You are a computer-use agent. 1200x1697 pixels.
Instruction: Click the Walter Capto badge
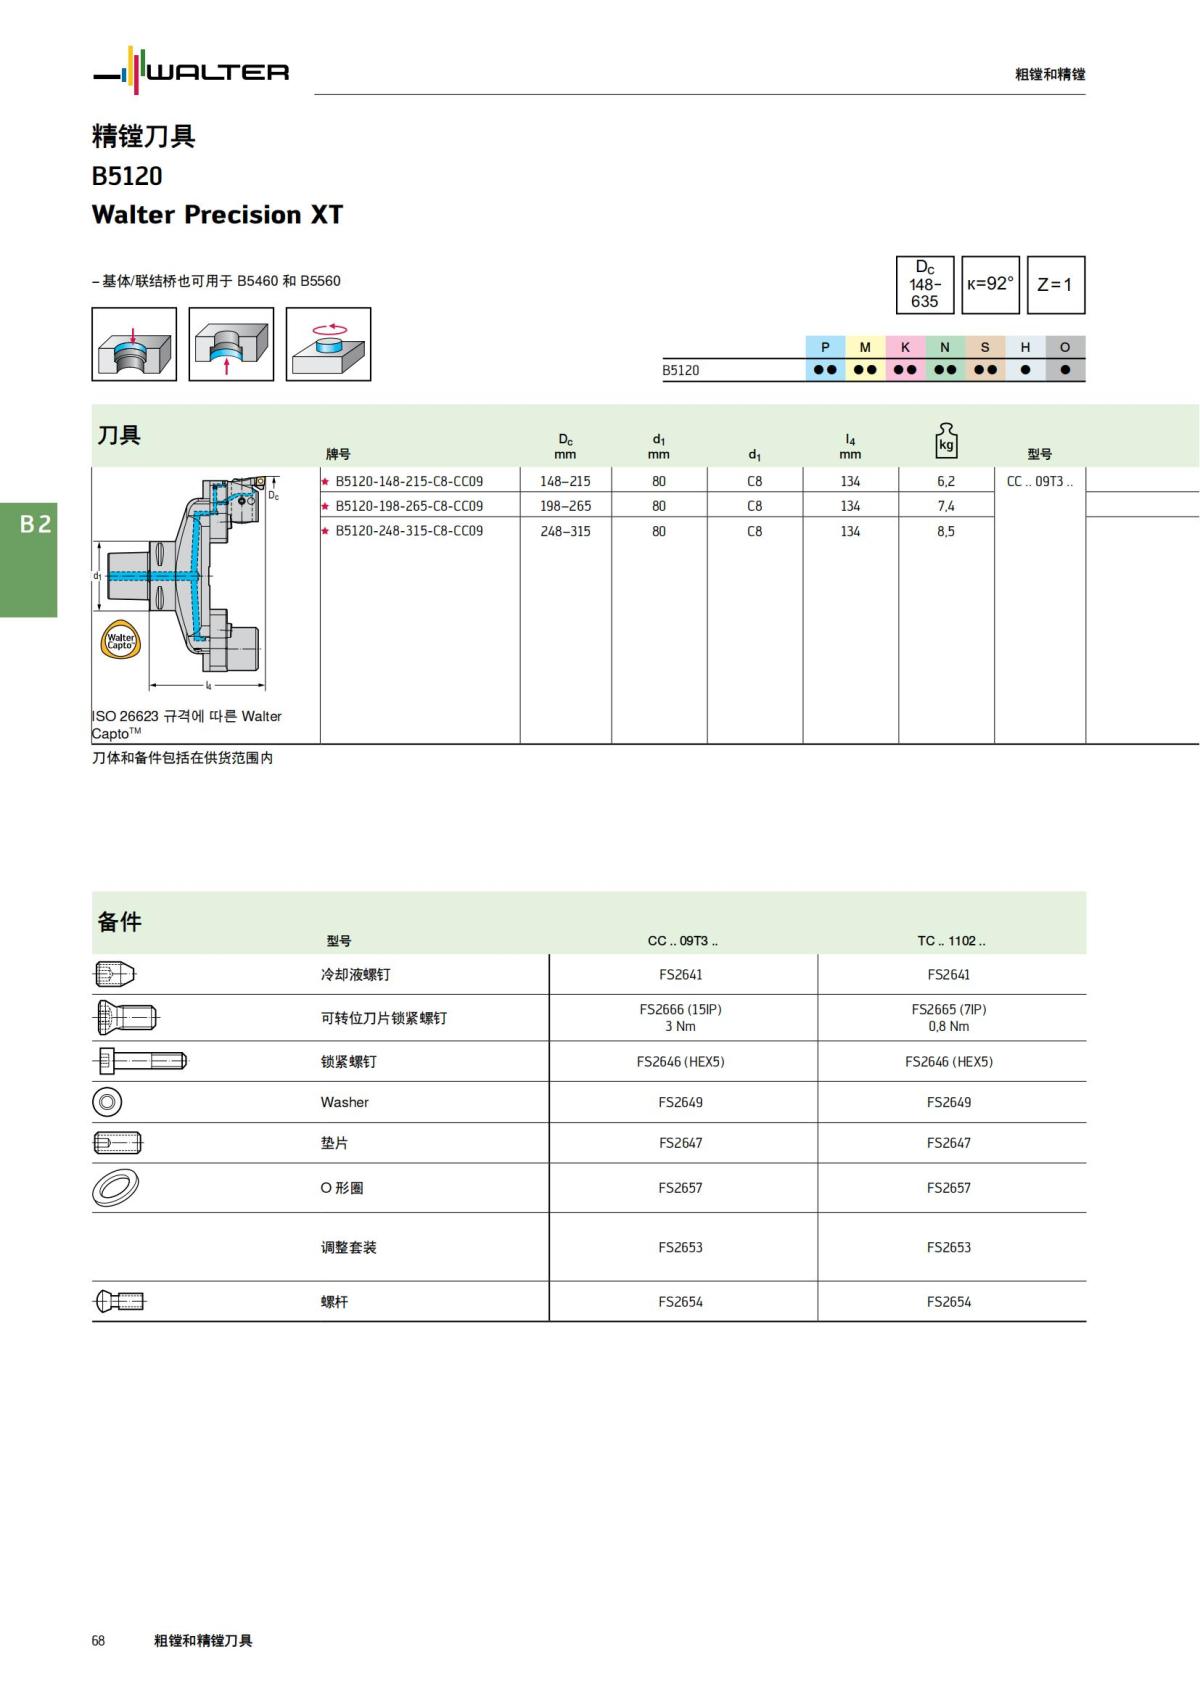(x=121, y=641)
